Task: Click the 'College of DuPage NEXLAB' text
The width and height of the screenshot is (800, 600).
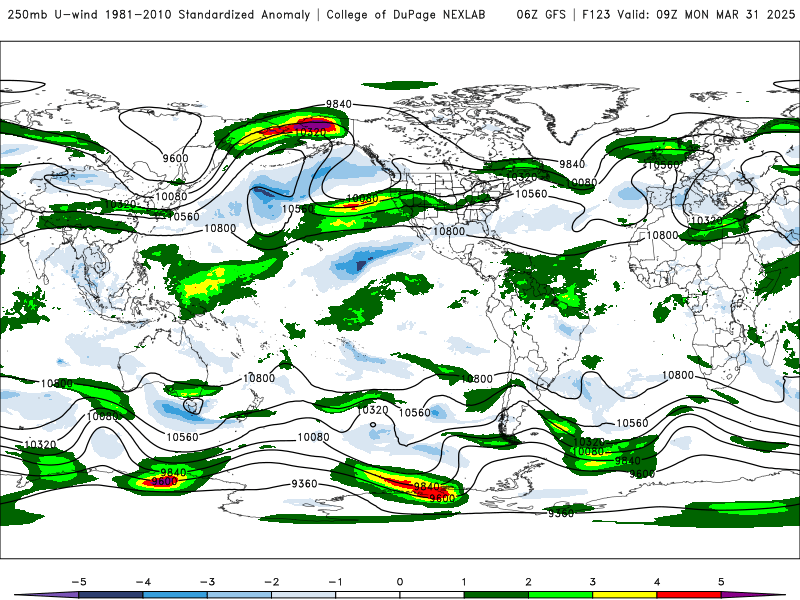Action: 406,15
